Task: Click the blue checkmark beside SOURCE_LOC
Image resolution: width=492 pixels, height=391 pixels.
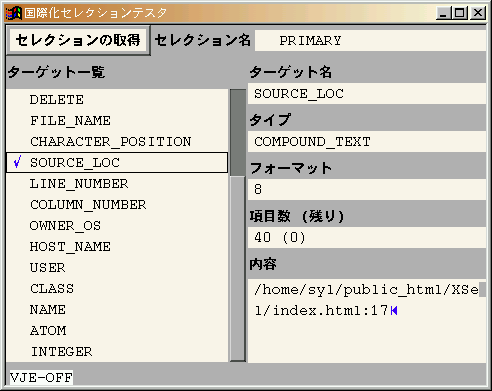Action: tap(18, 162)
